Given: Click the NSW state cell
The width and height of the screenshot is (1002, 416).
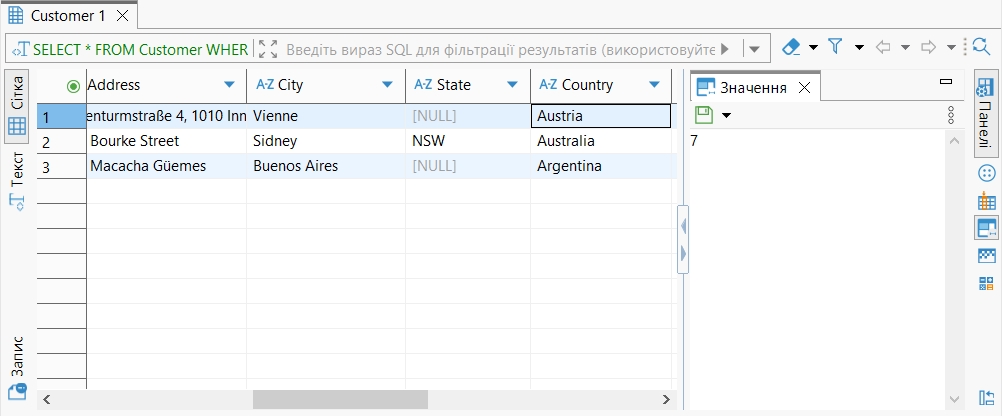Looking at the screenshot, I should point(468,141).
